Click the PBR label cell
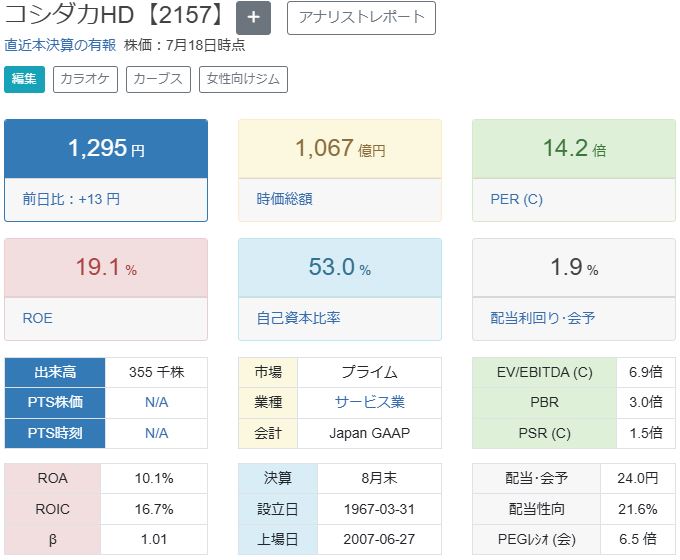Image resolution: width=680 pixels, height=560 pixels. click(545, 403)
